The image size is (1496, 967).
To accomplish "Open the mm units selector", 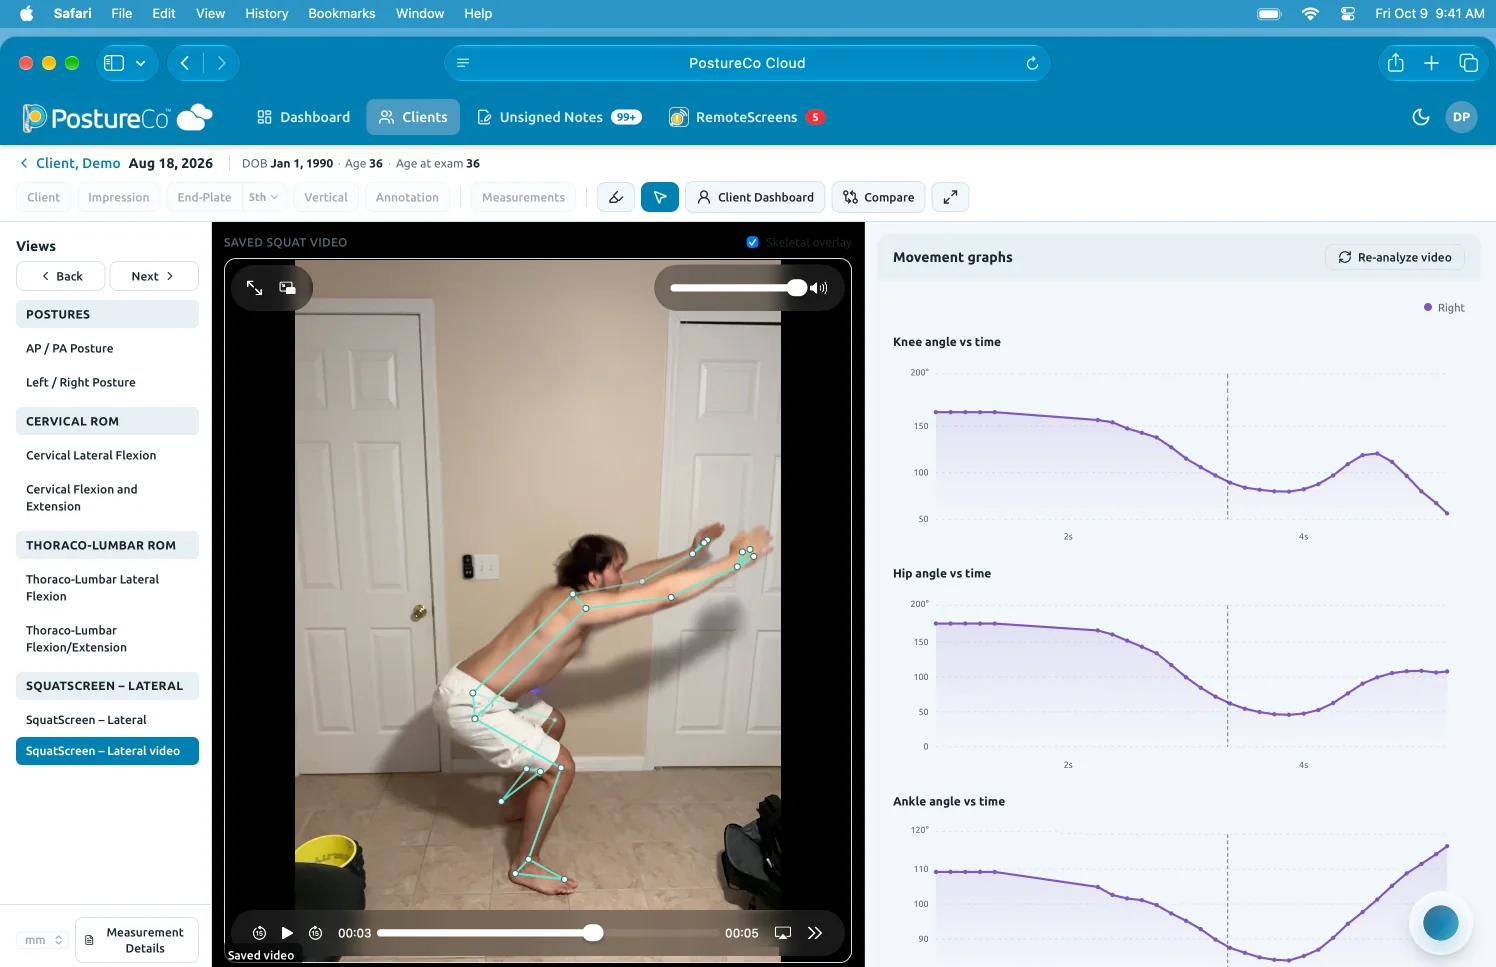I will click(44, 940).
